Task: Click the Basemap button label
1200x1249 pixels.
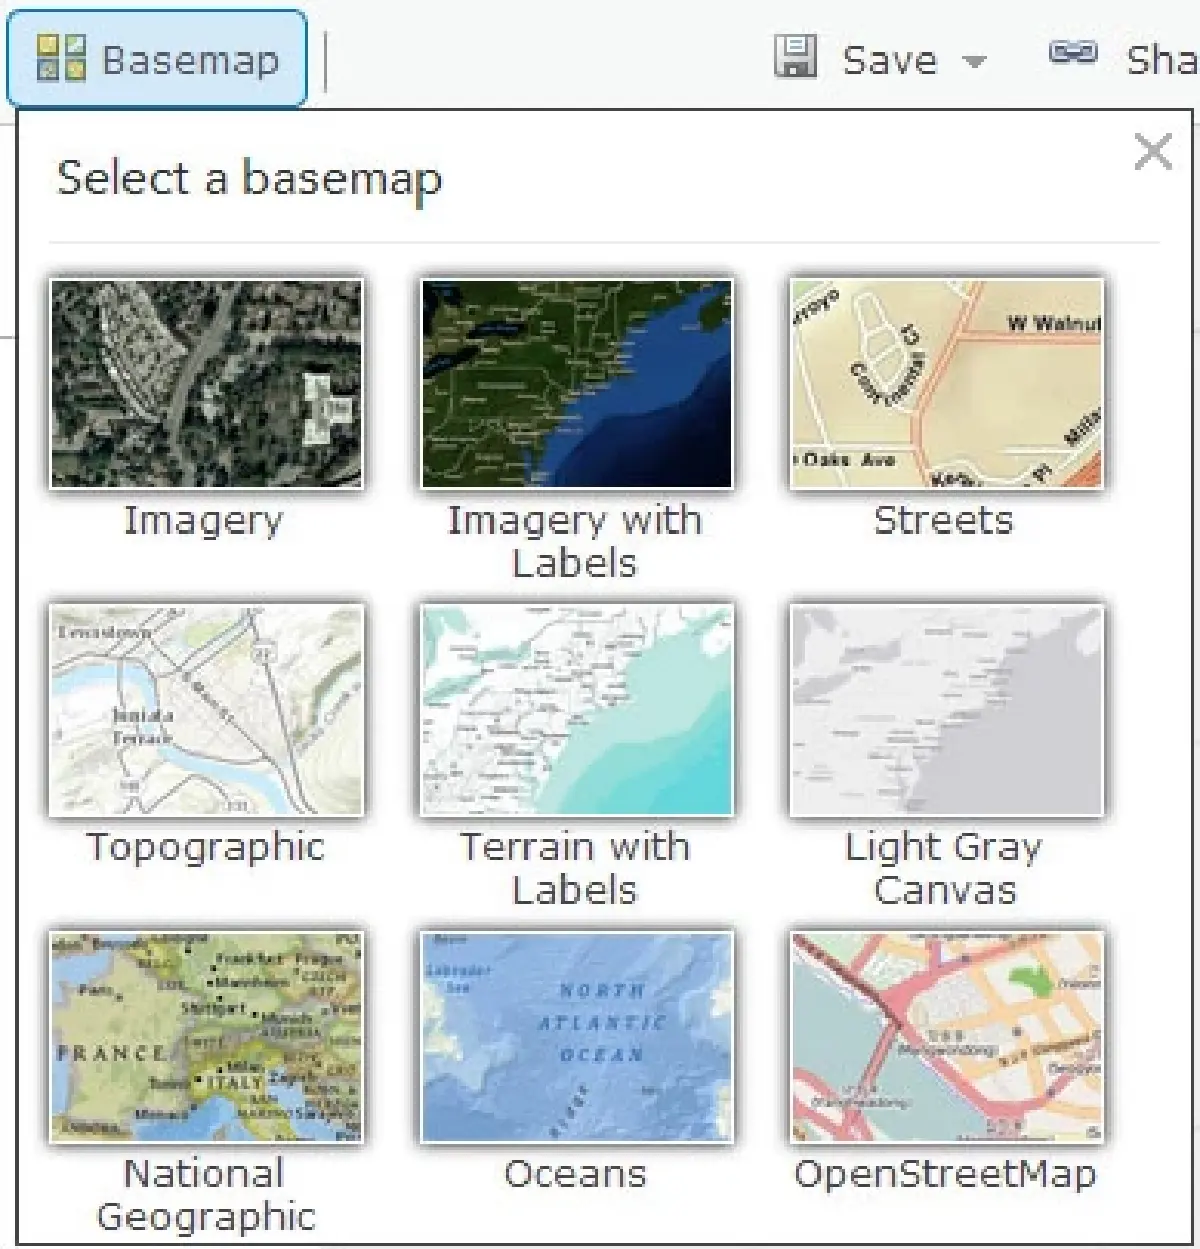Action: [x=188, y=58]
